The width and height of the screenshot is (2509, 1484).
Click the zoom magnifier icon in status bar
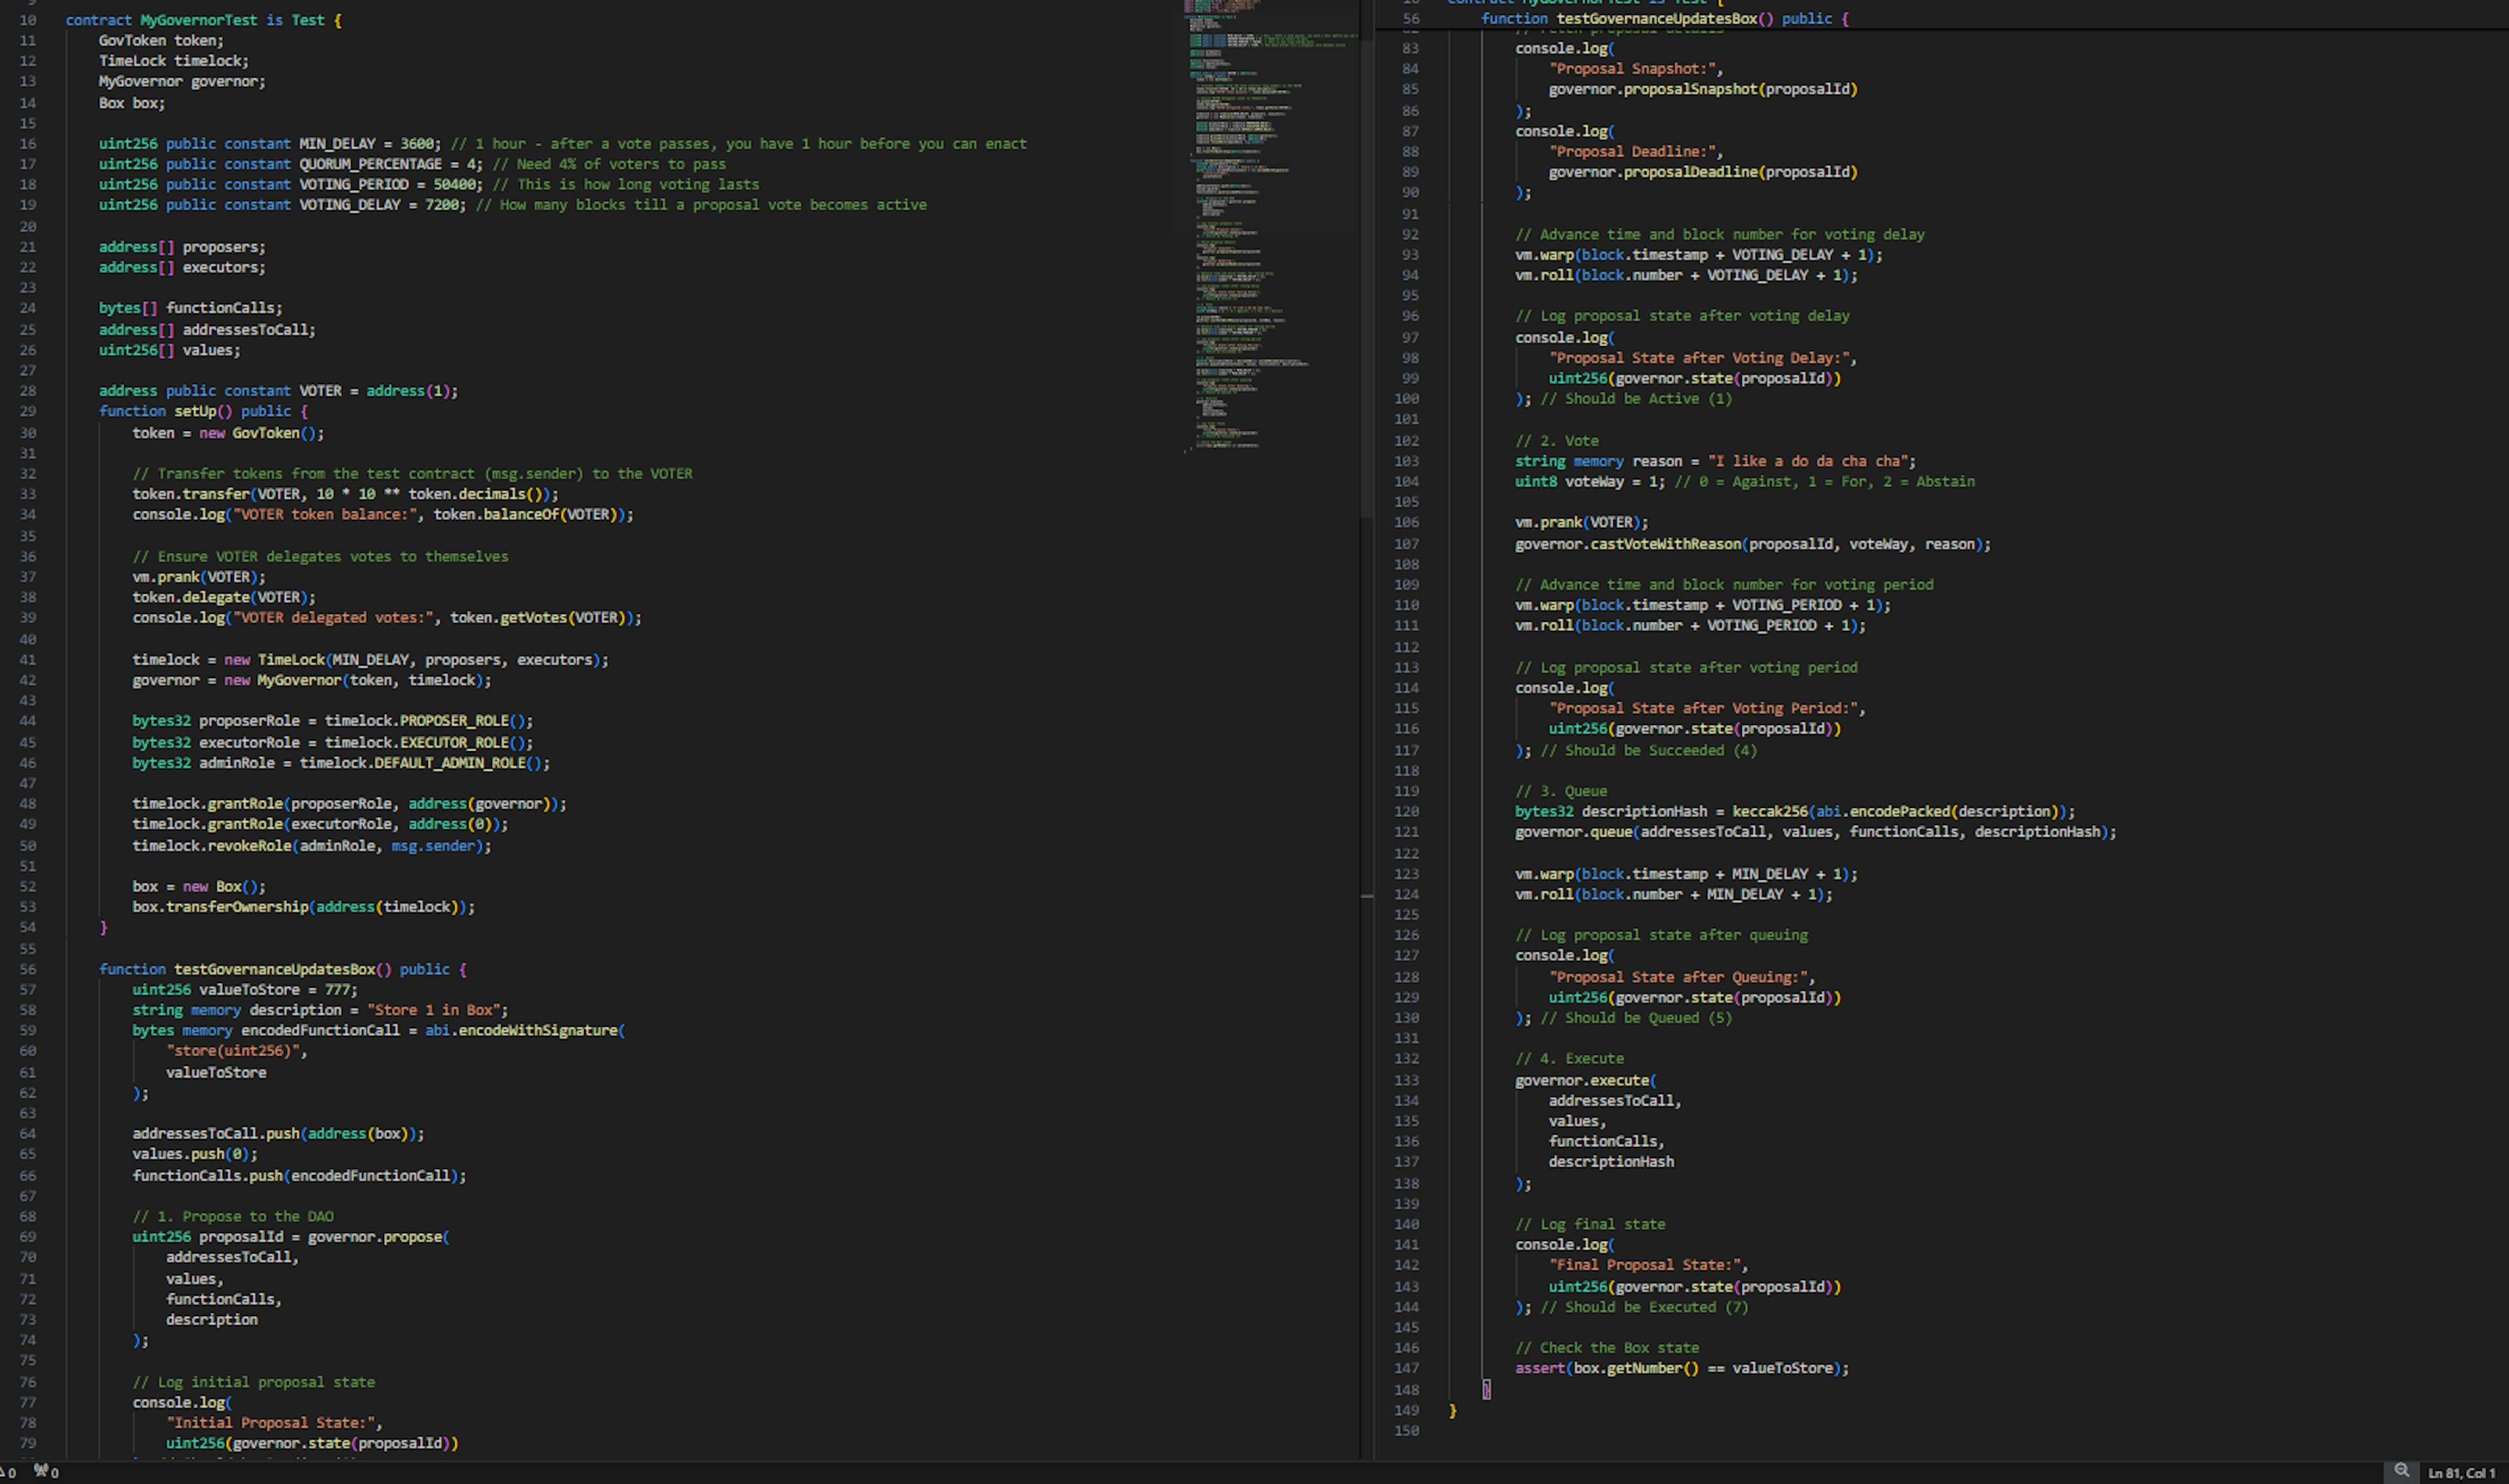[x=2401, y=1471]
